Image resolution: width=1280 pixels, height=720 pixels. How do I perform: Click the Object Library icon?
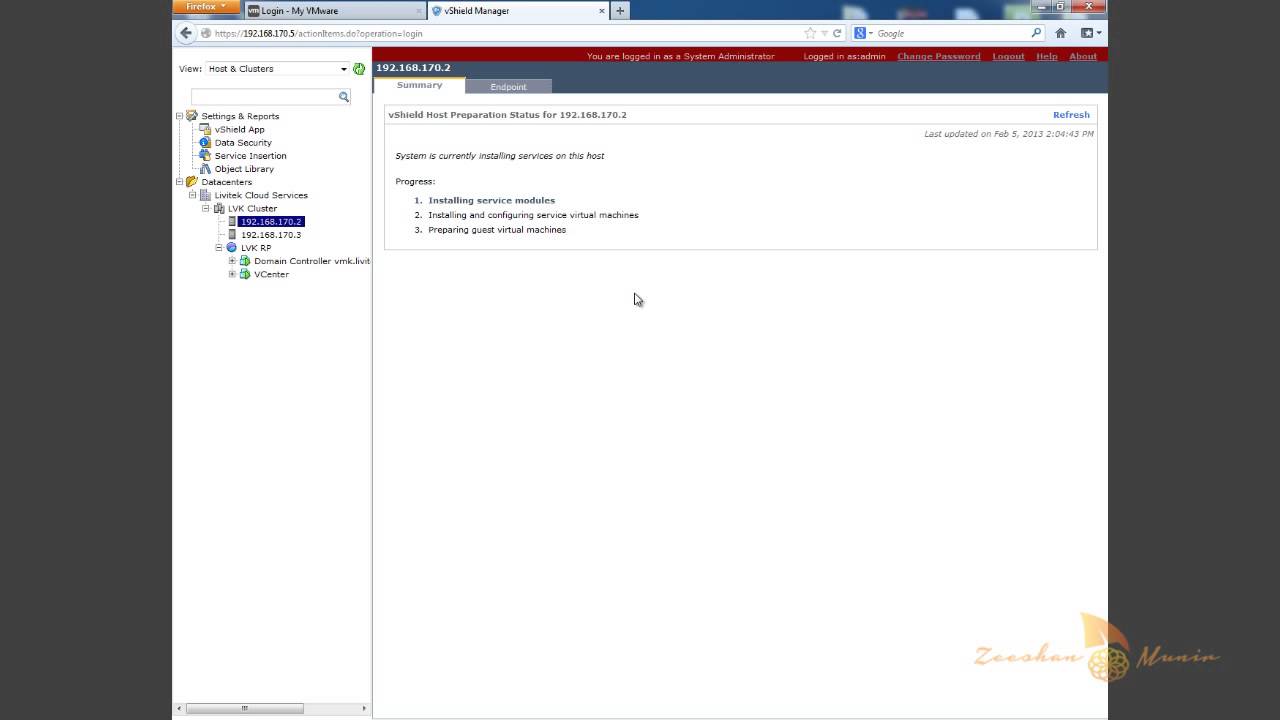click(205, 169)
